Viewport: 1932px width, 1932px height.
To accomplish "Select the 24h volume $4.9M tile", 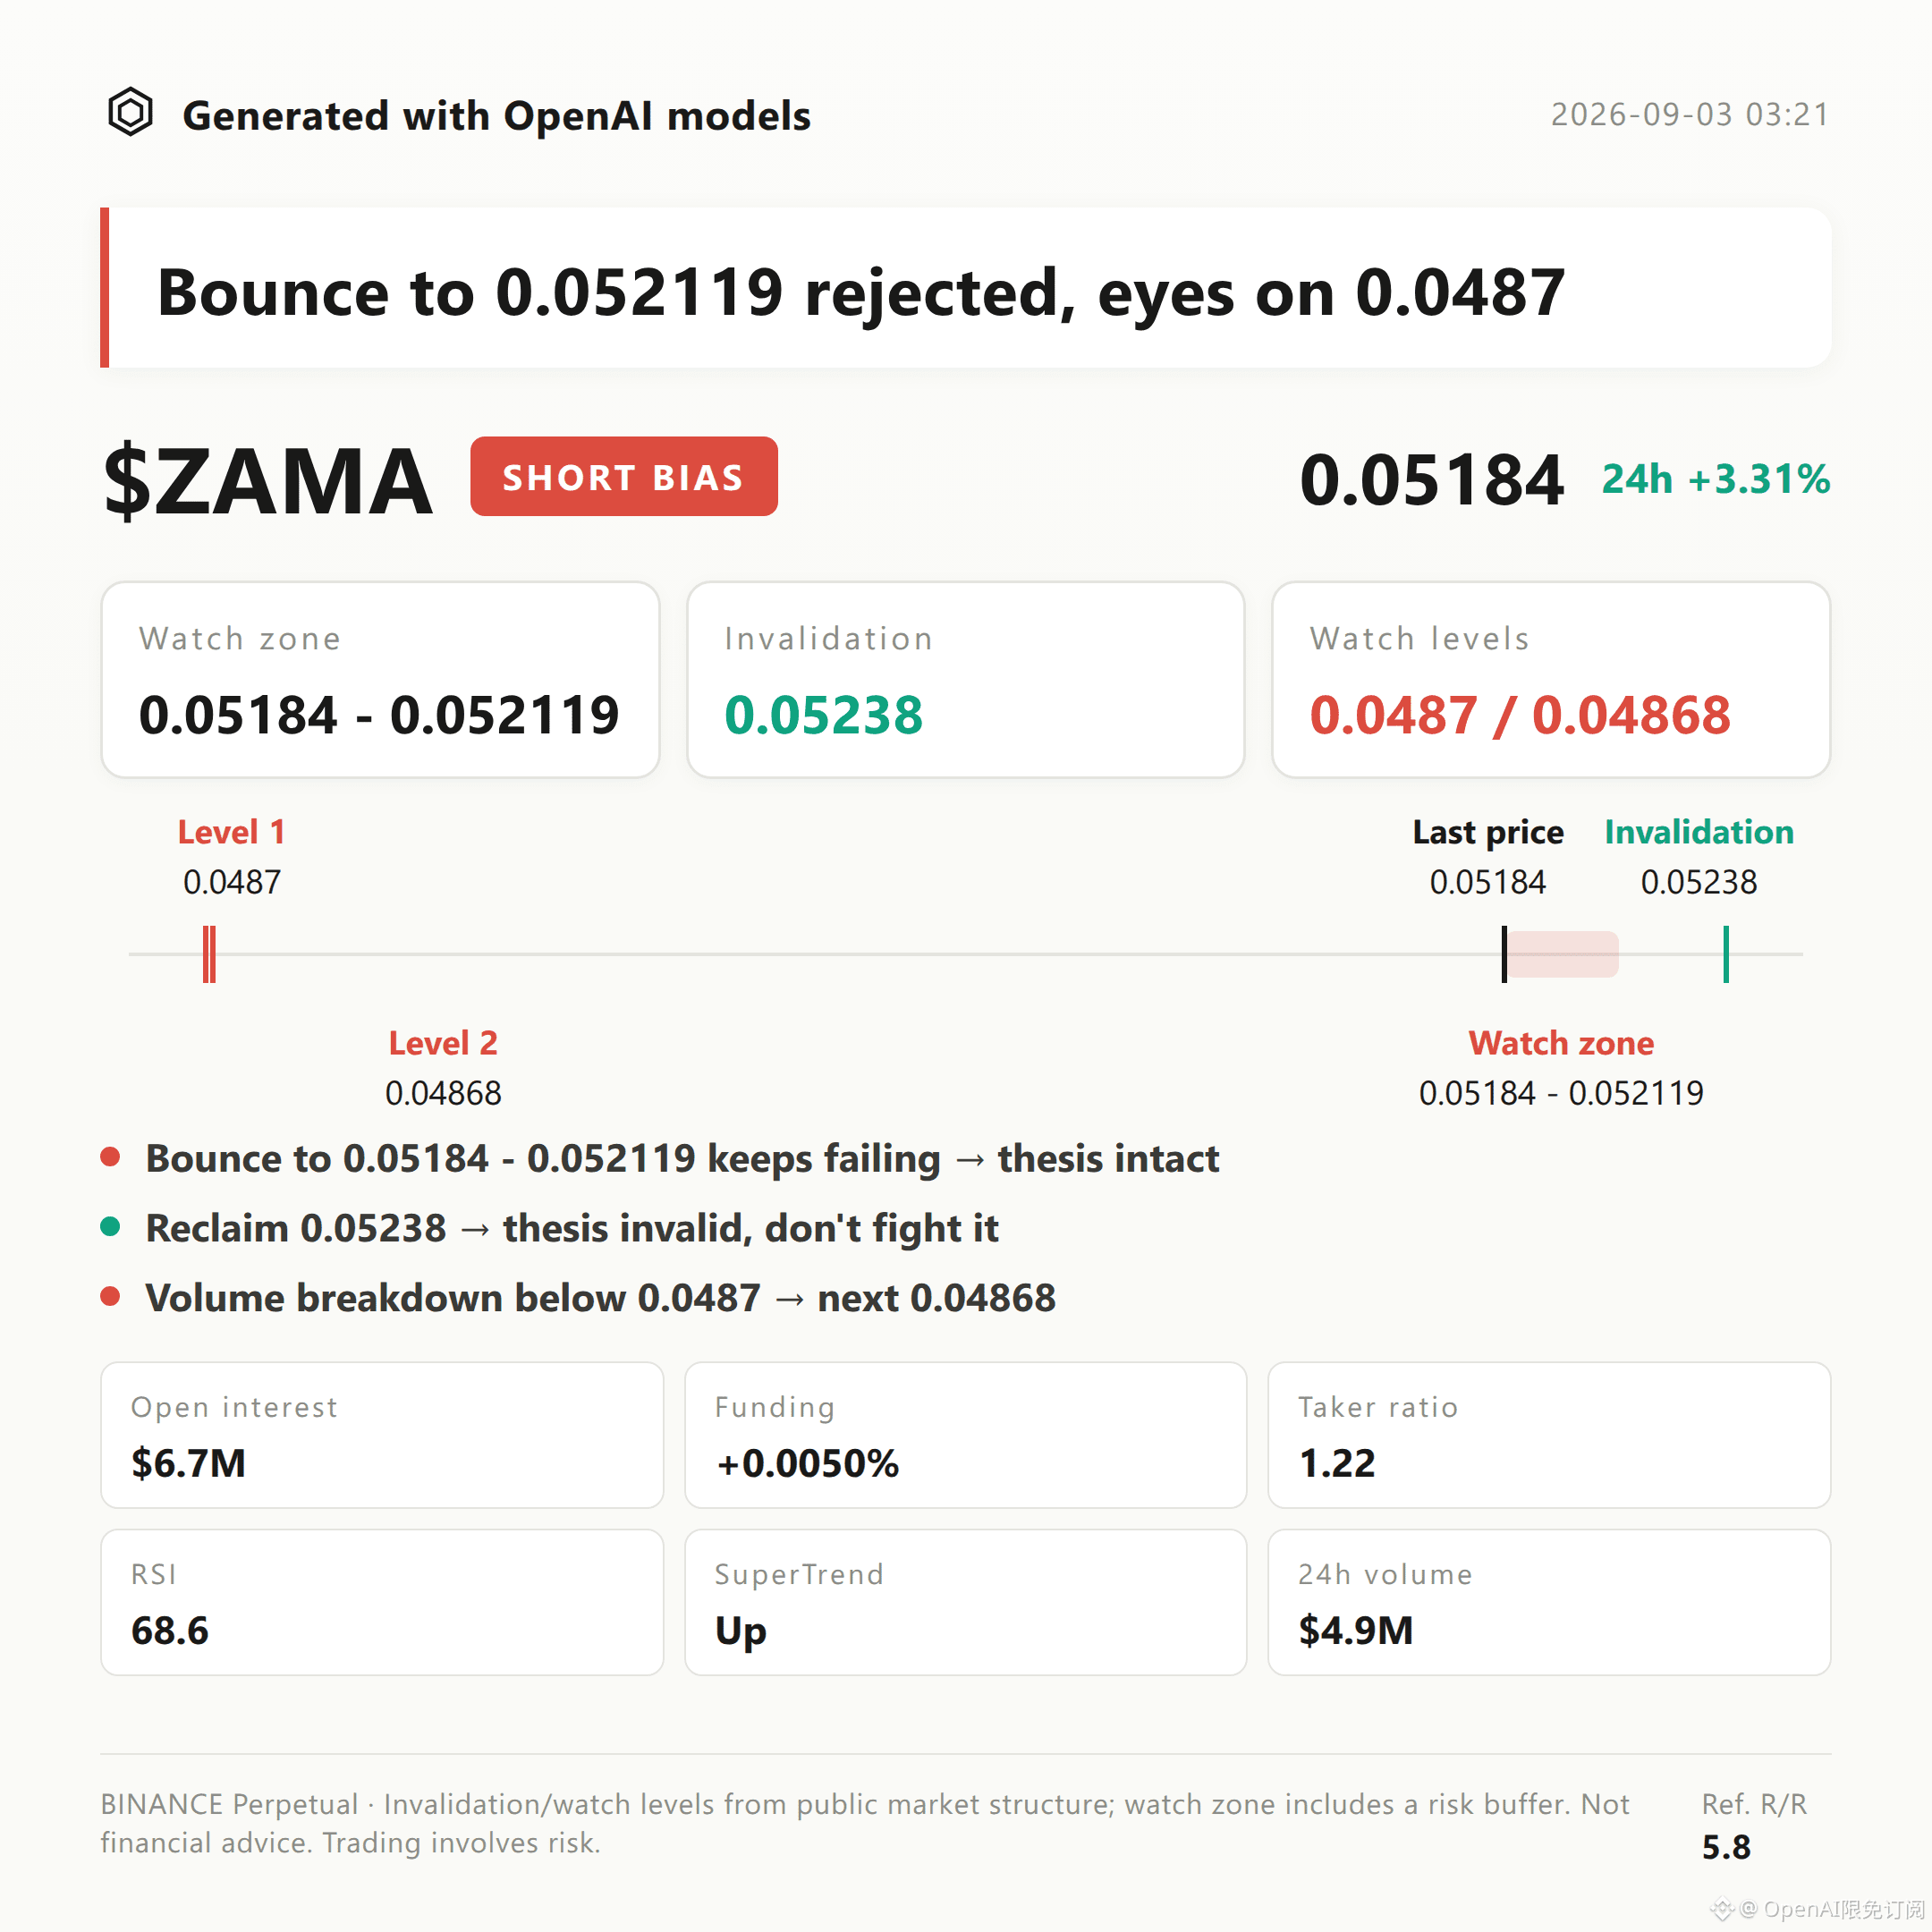I will click(1549, 1602).
